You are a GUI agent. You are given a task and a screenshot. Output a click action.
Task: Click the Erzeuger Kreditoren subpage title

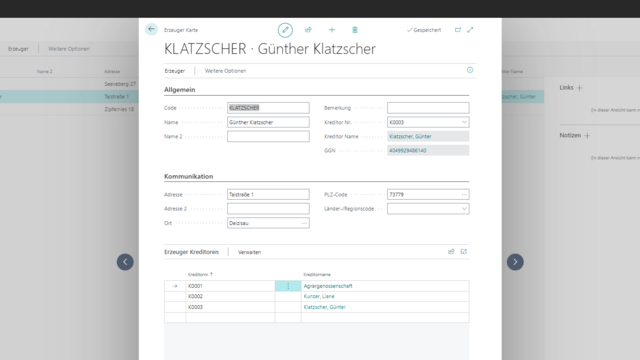191,252
